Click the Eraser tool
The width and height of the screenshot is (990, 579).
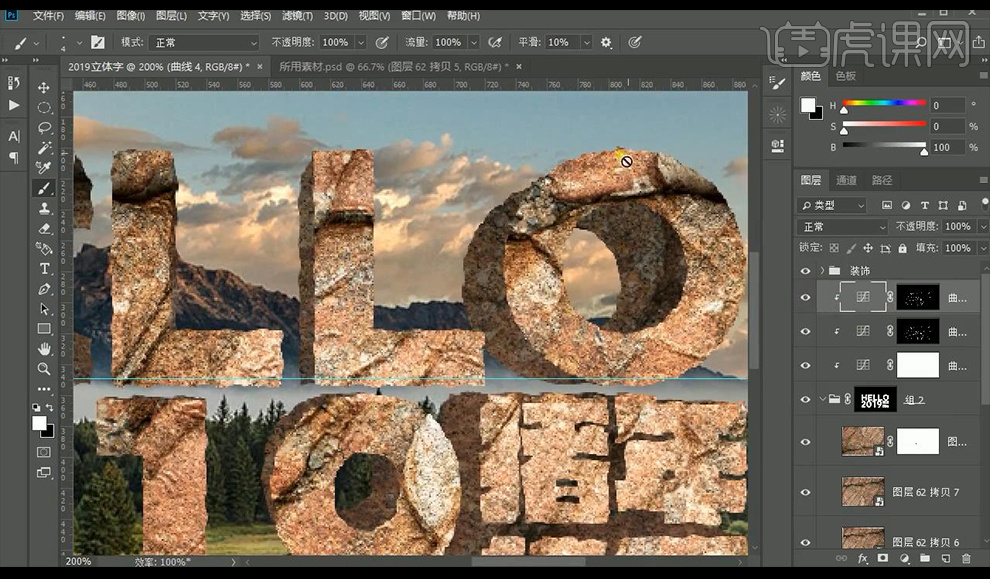point(44,229)
